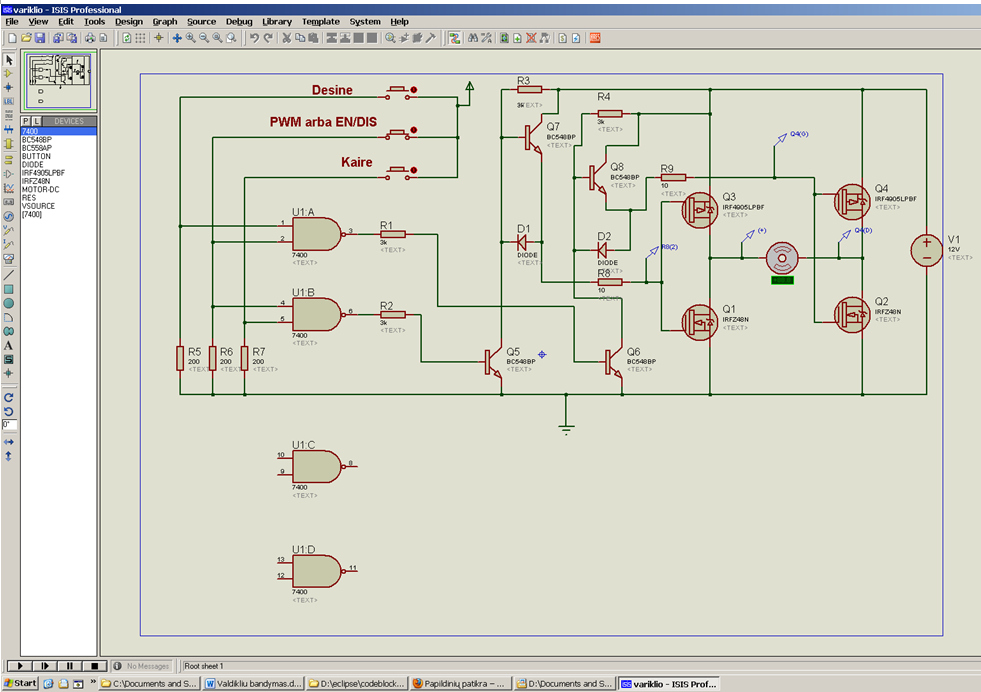Select the Wire Label tool
Viewport: 981px width, 692px height.
[9, 101]
